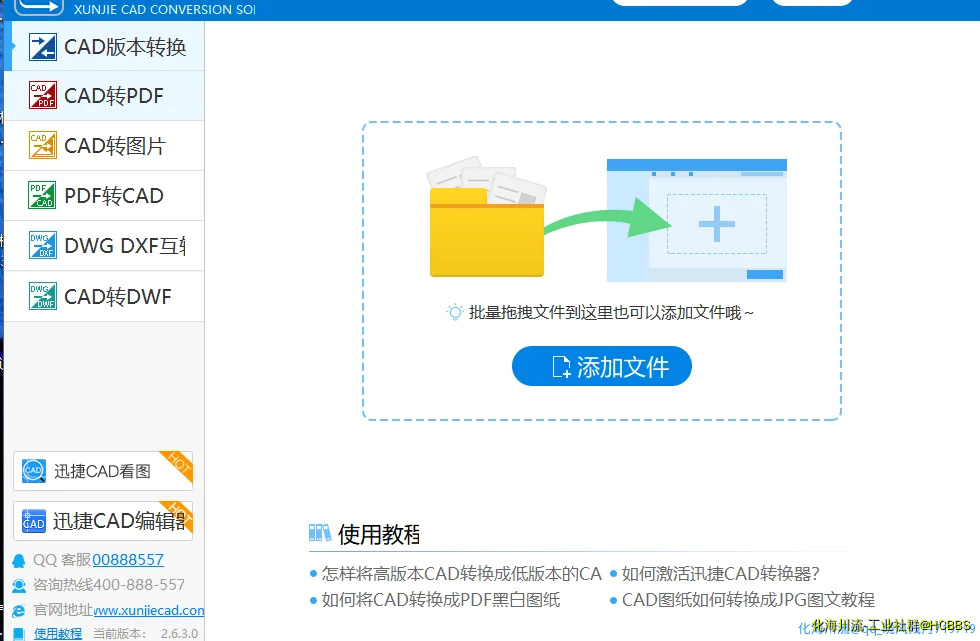Open 迅捷CAD编辑器 promotion button
The height and width of the screenshot is (641, 980).
[x=103, y=520]
